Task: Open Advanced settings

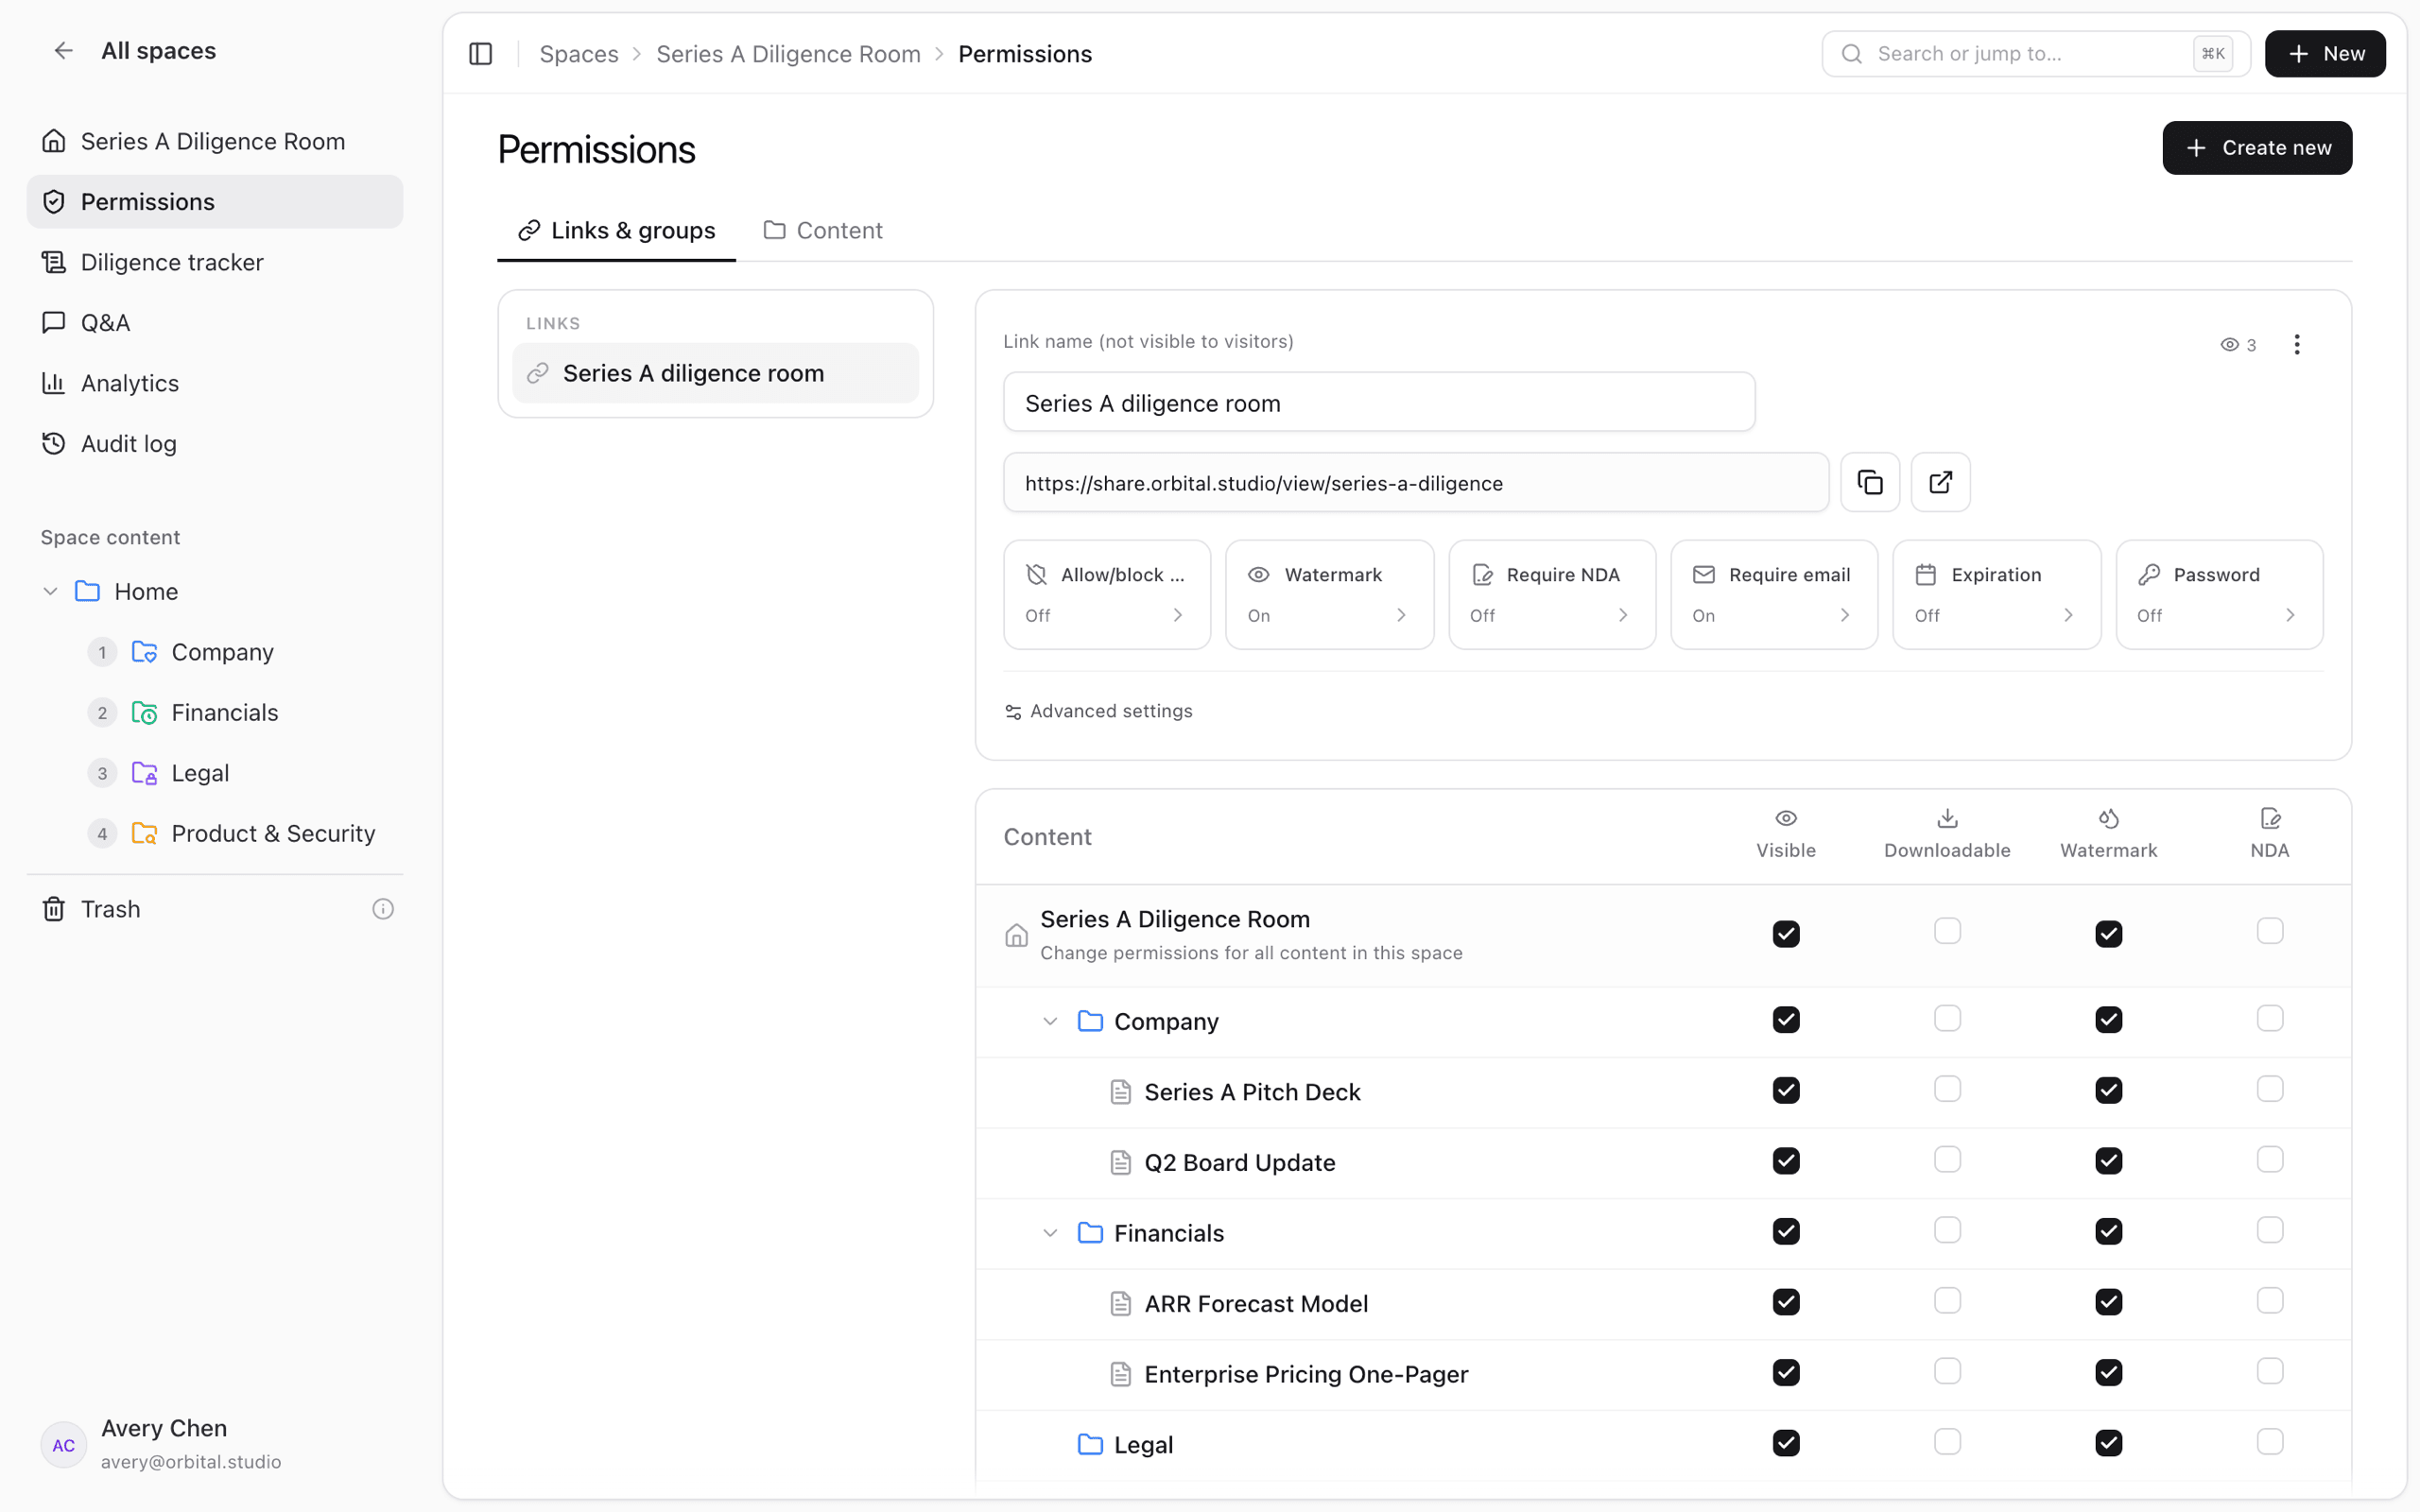Action: point(1098,711)
